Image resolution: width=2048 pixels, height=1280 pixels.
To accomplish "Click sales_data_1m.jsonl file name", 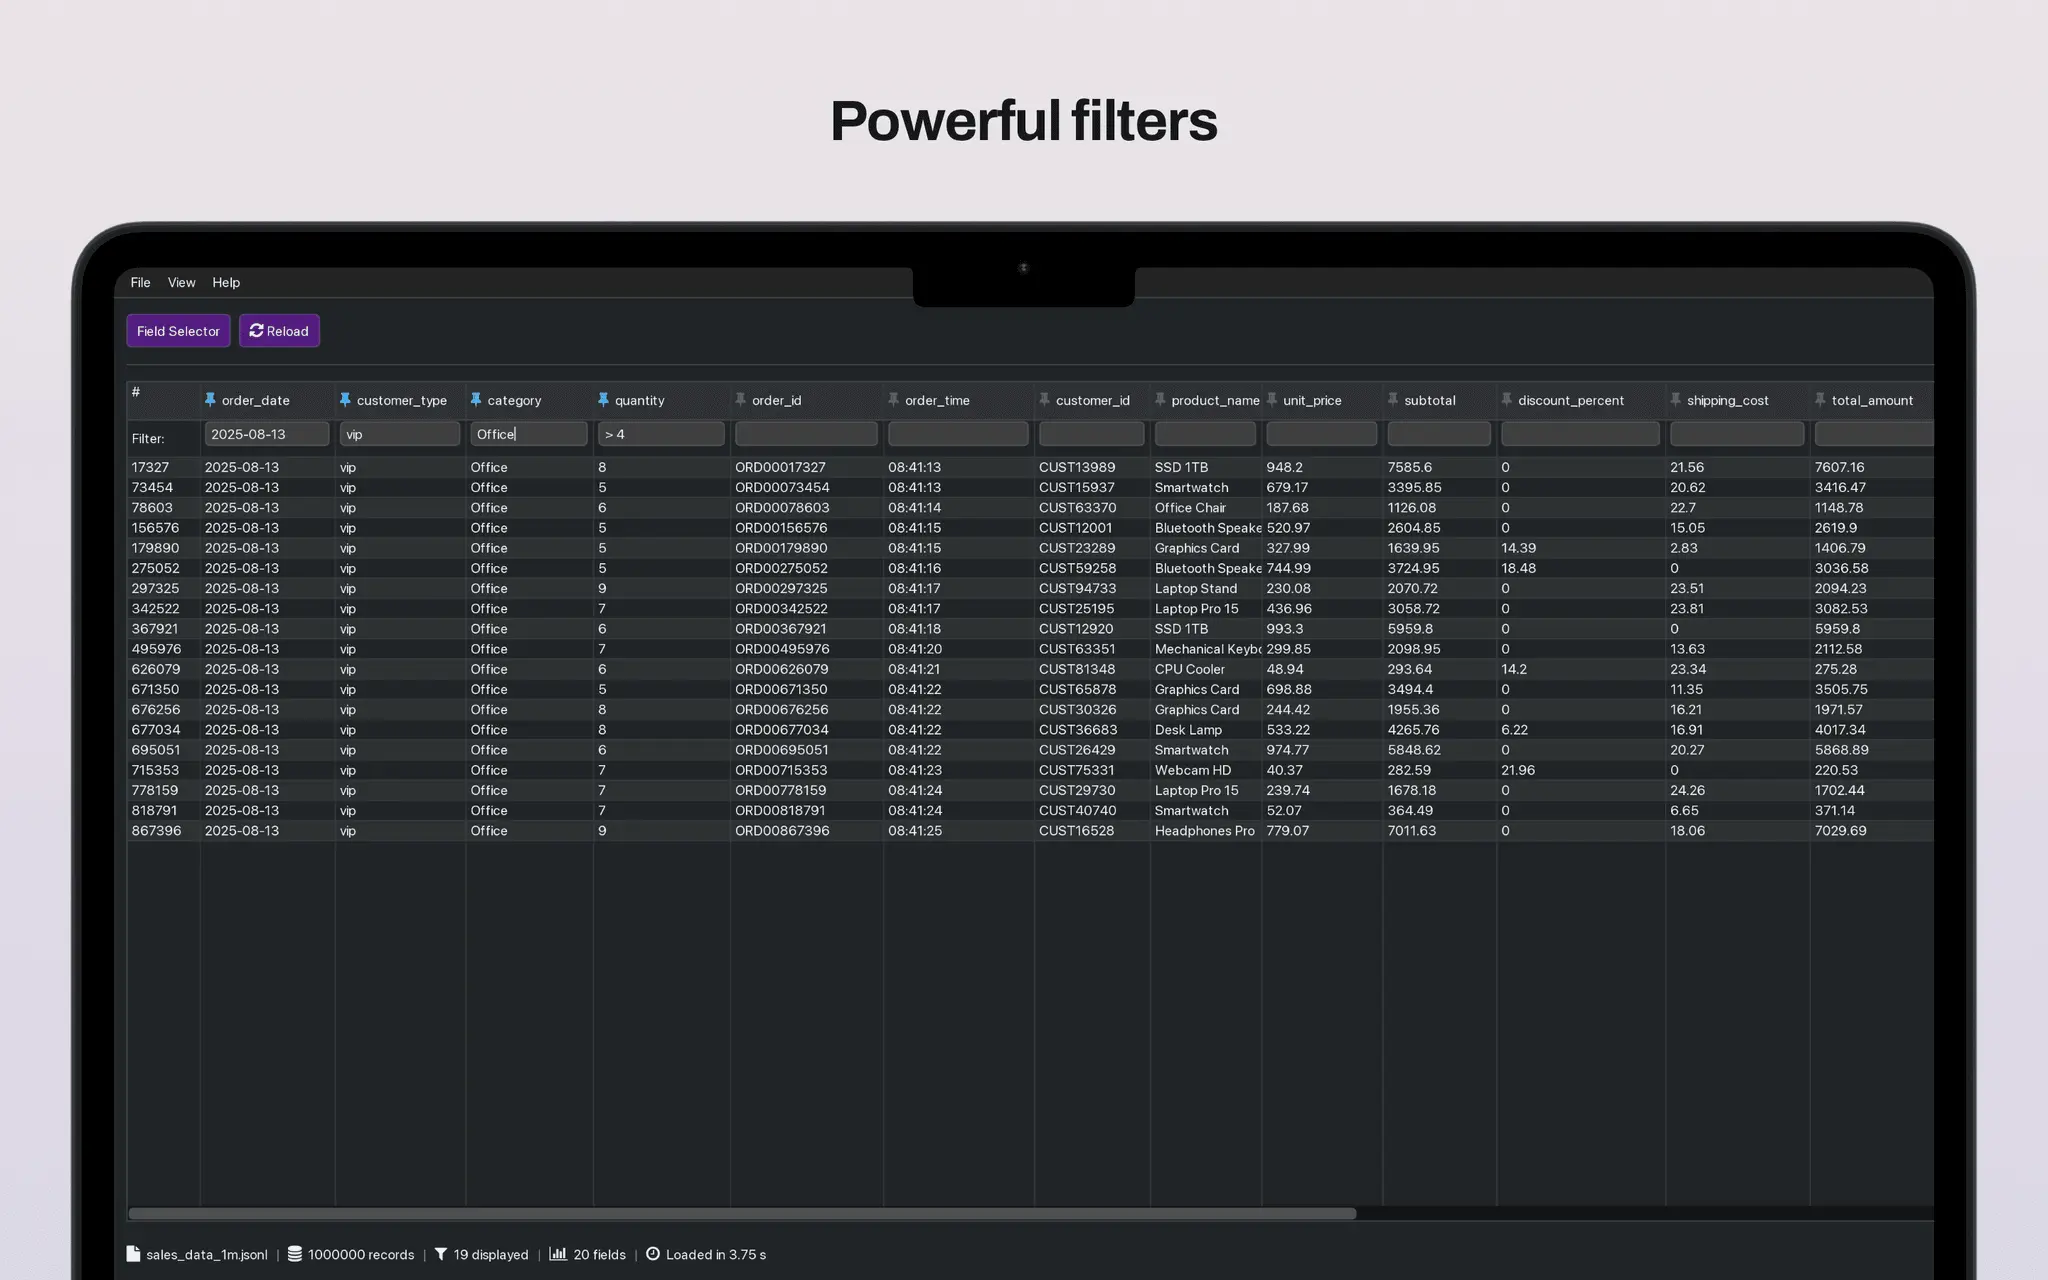I will [x=207, y=1254].
